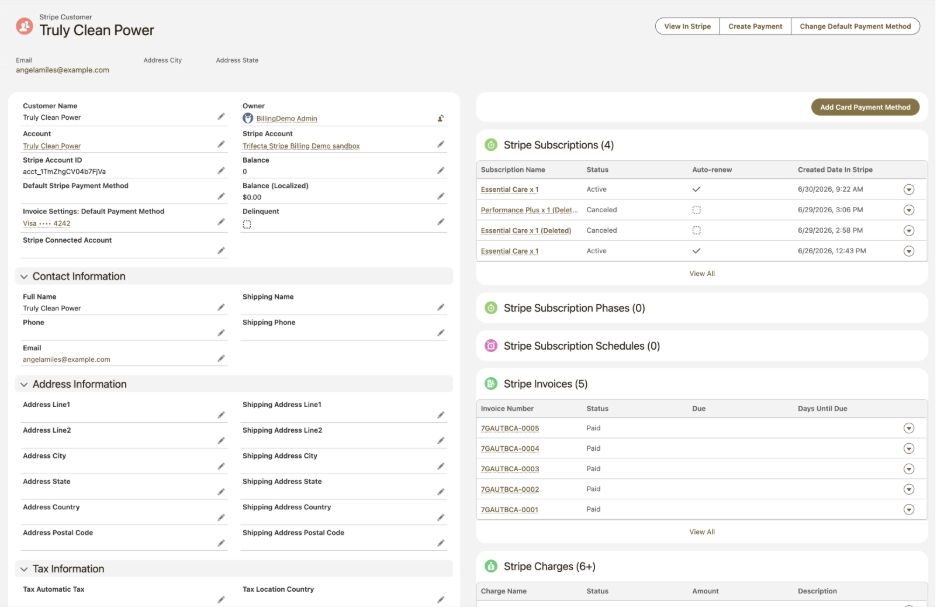The height and width of the screenshot is (607, 936).
Task: Open the Visa 4242 payment method link
Action: pyautogui.click(x=47, y=224)
